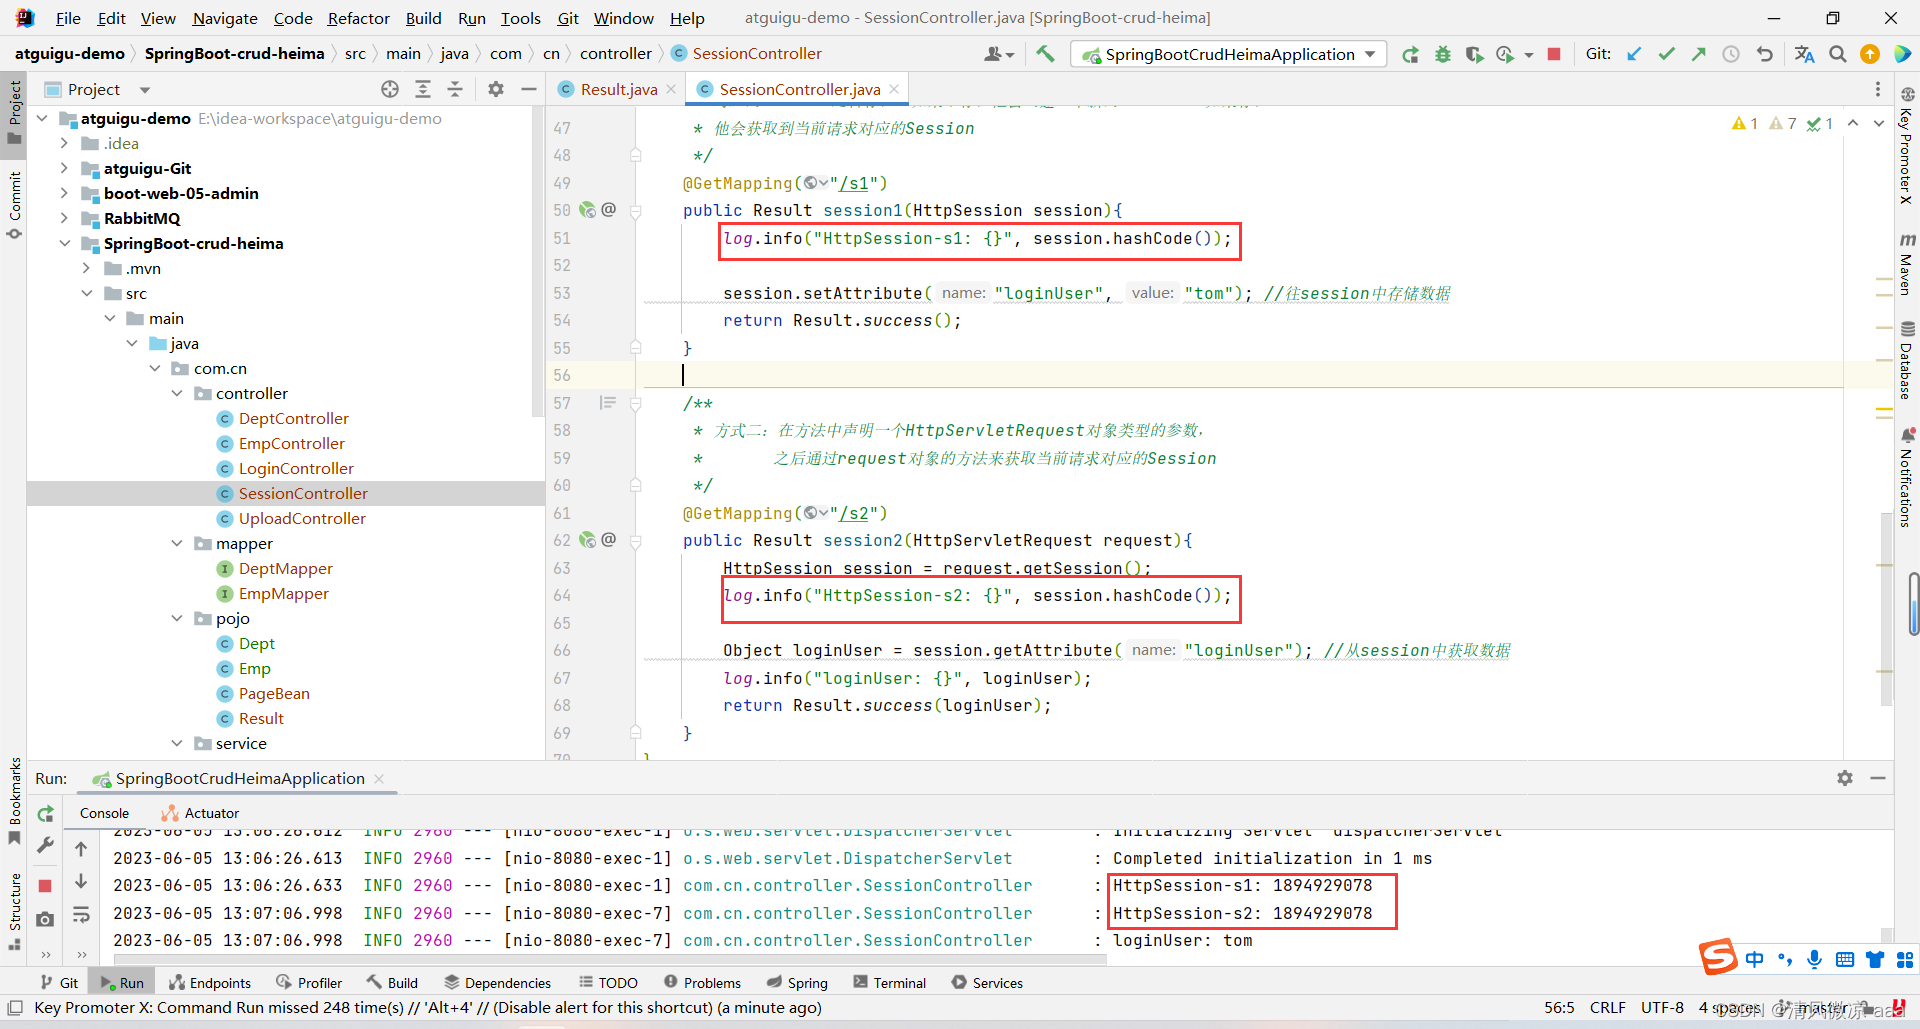This screenshot has height=1029, width=1920.
Task: Open user account icon dropdown
Action: pyautogui.click(x=998, y=54)
